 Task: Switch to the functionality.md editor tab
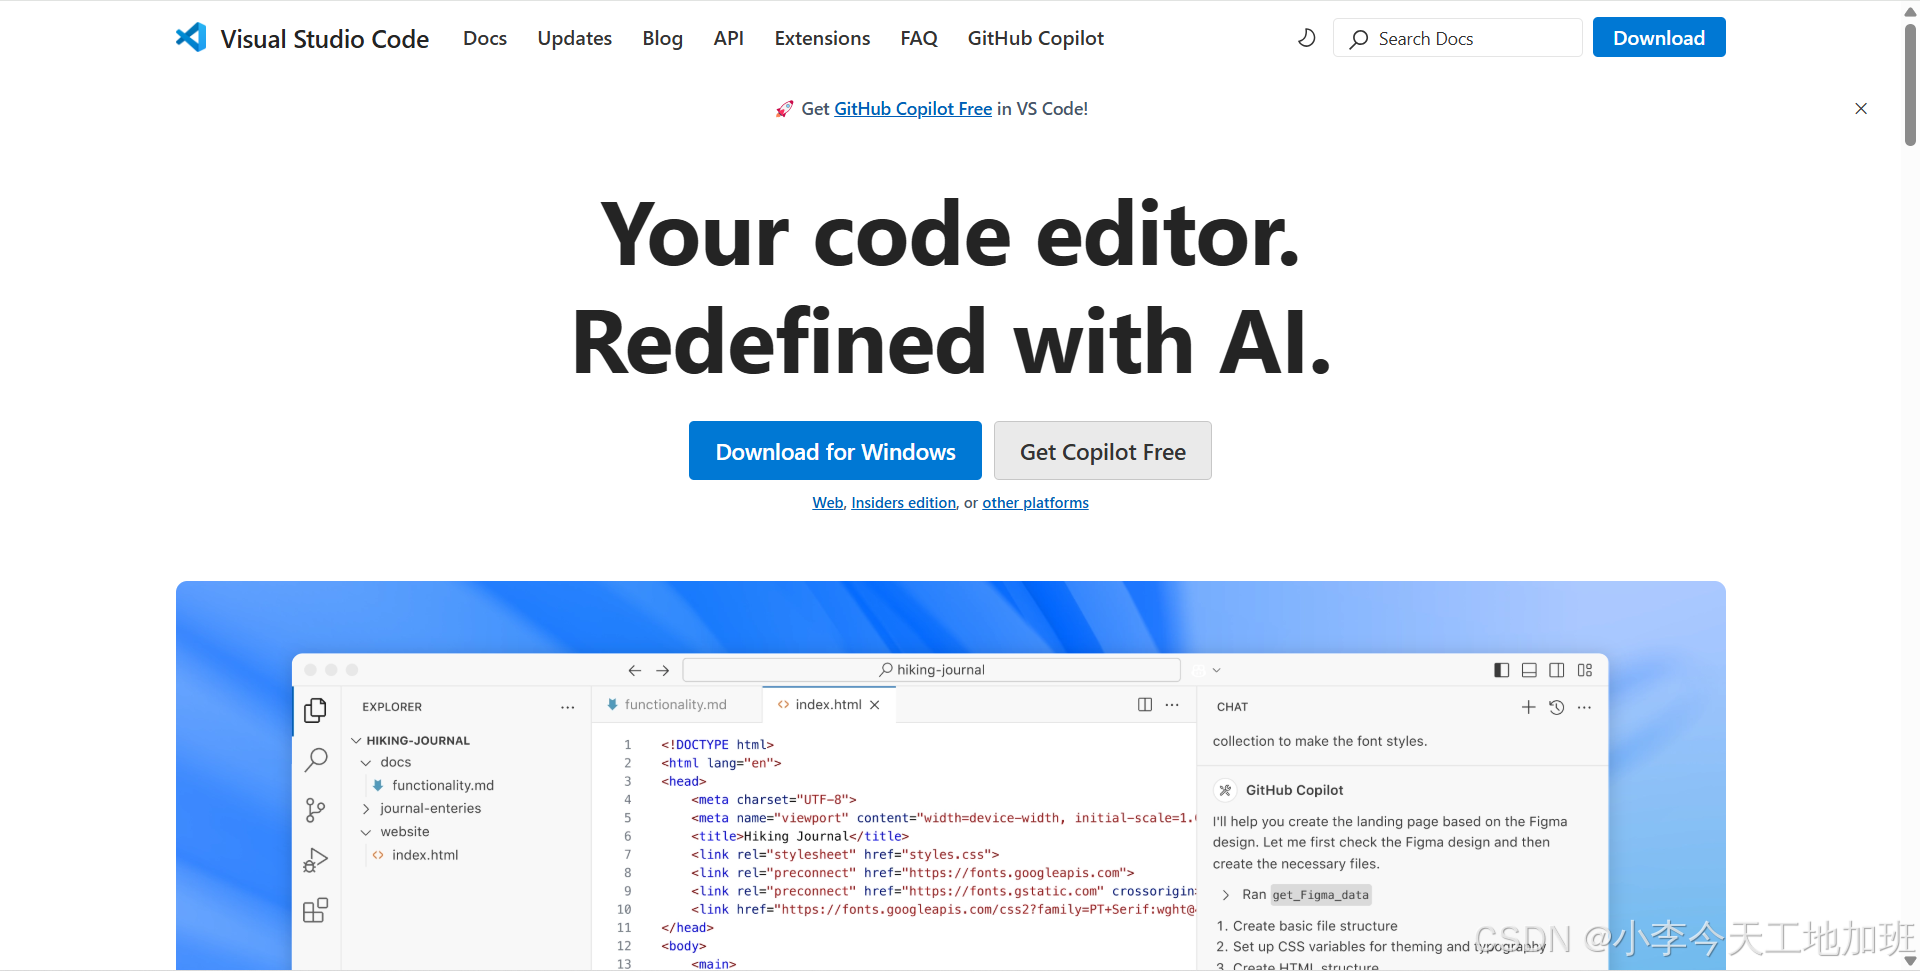(x=675, y=705)
